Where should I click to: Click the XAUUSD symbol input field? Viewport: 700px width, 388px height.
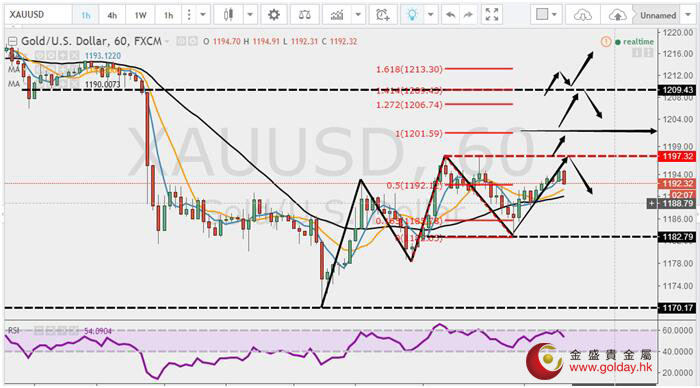pyautogui.click(x=38, y=15)
